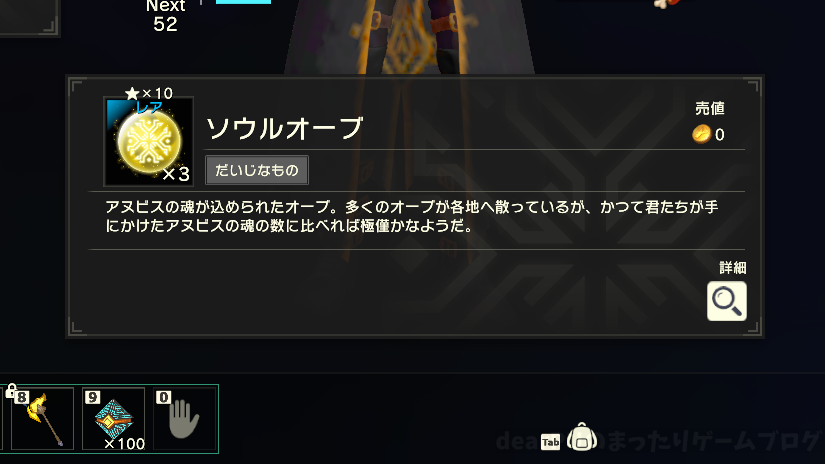The image size is (825, 464).
Task: Click the だいじなもの category tag
Action: click(x=257, y=170)
